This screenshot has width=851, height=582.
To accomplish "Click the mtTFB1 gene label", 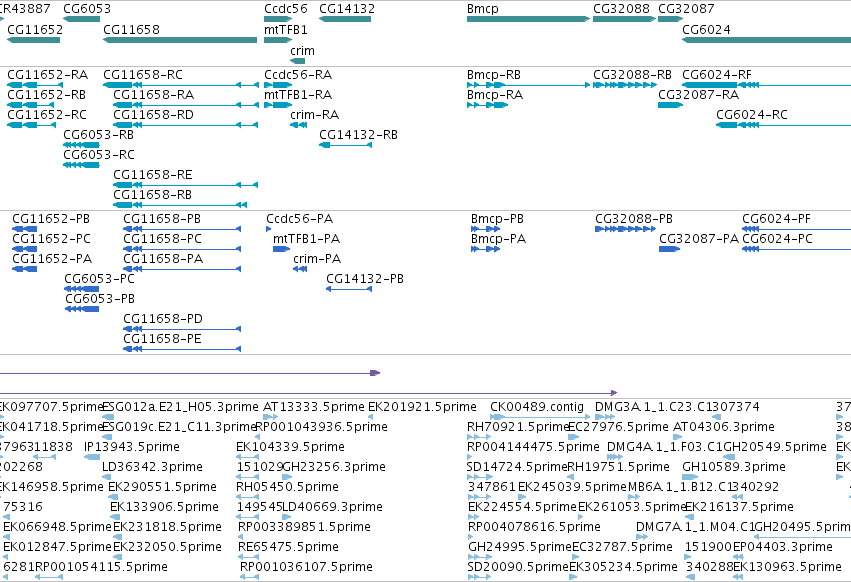I will pyautogui.click(x=285, y=30).
